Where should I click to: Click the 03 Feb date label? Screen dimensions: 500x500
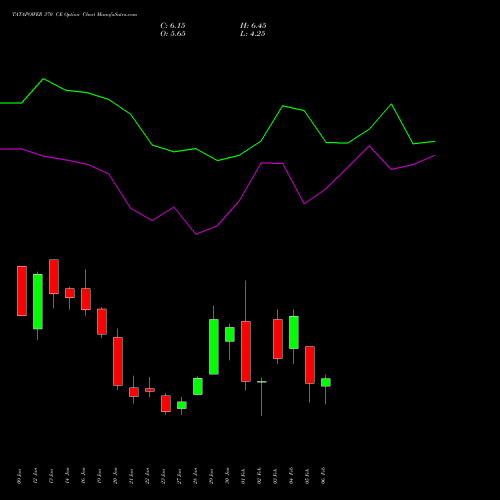[276, 476]
